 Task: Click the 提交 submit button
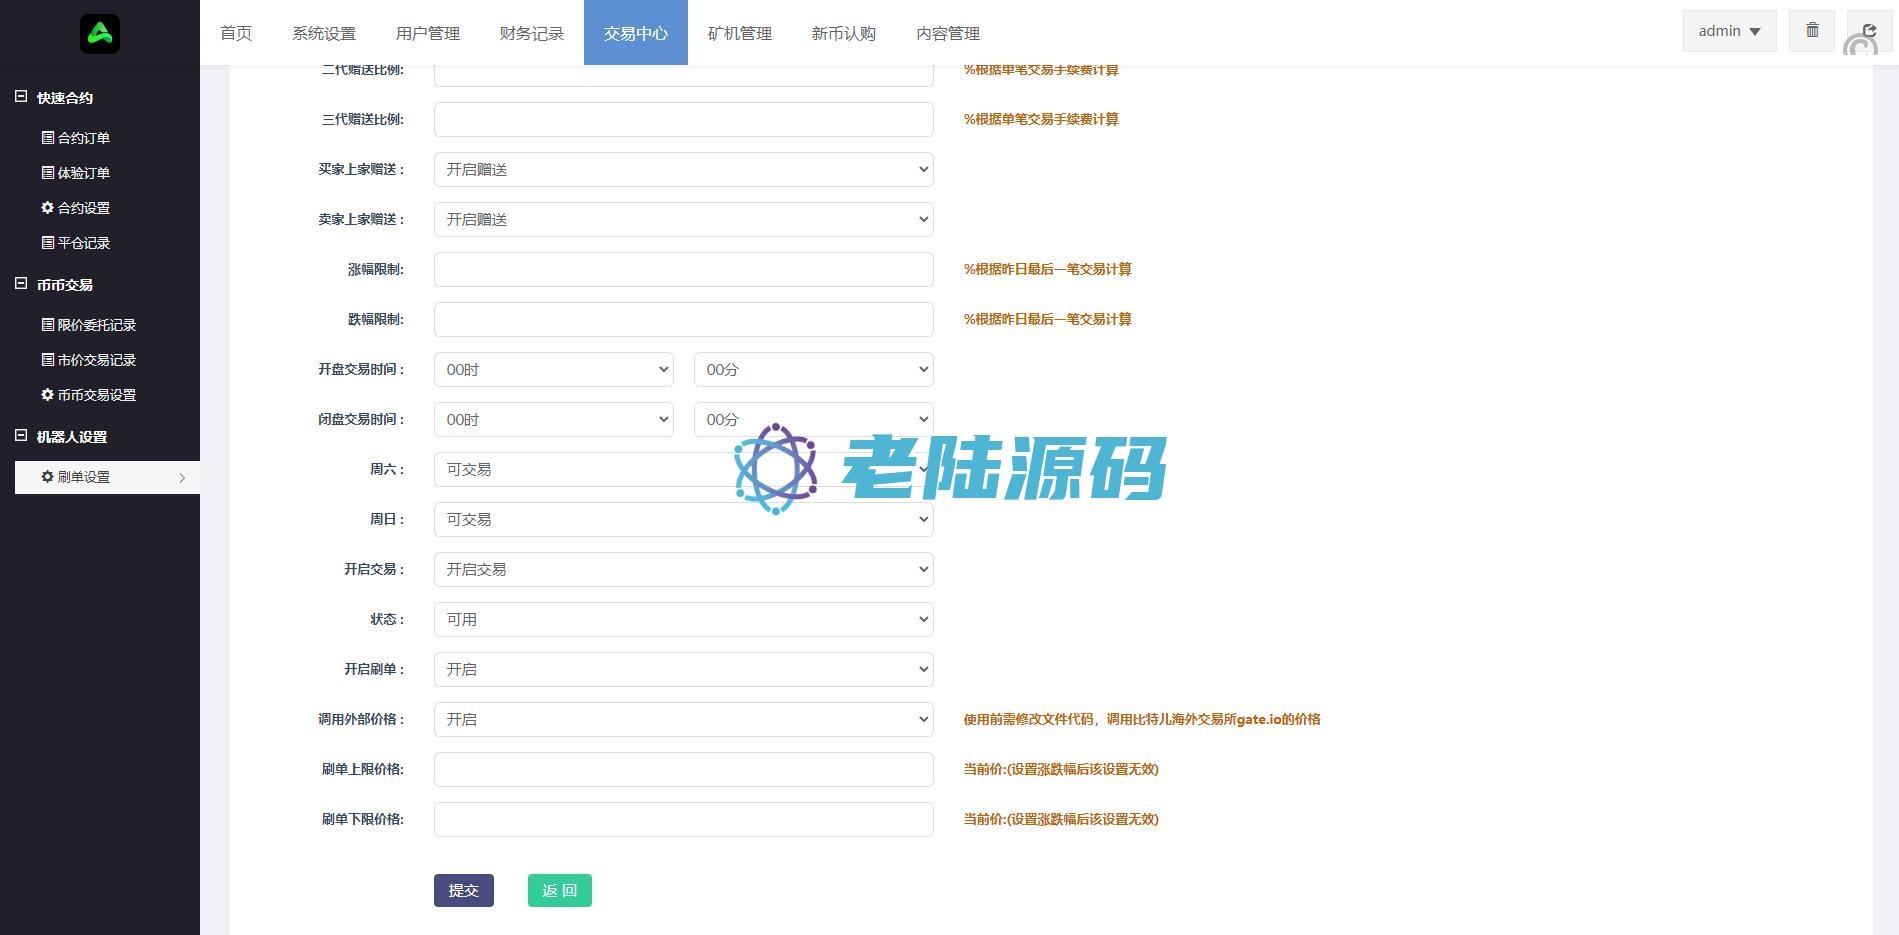(463, 891)
